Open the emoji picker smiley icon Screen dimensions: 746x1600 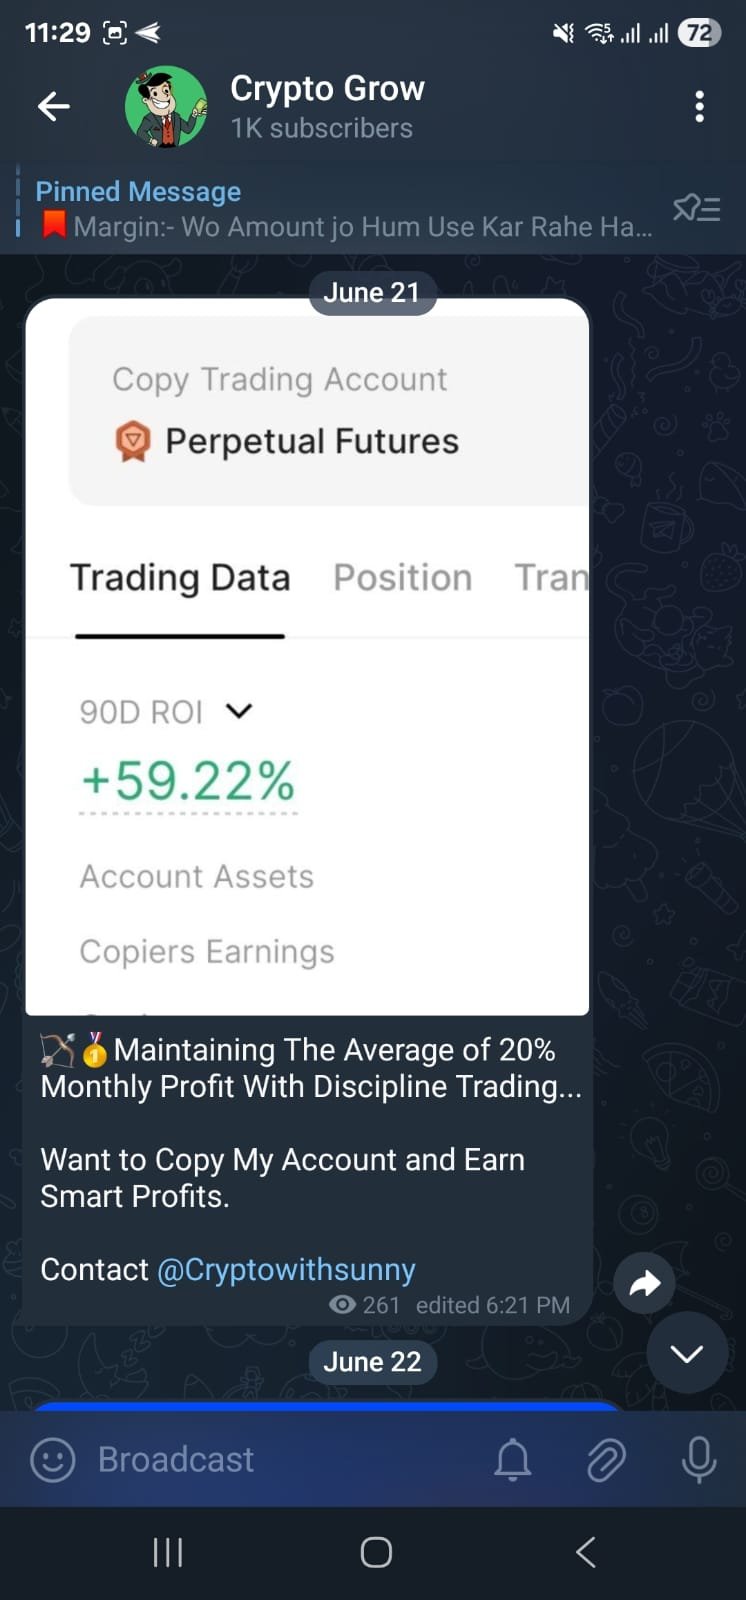53,1459
